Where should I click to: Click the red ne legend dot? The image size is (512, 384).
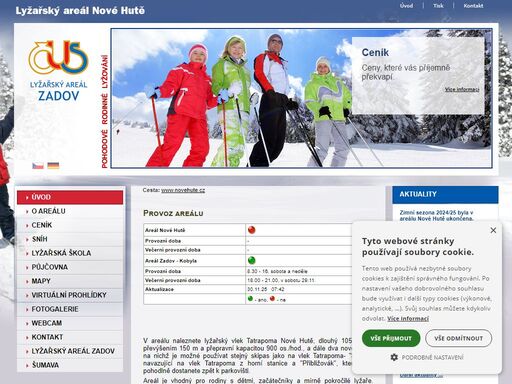tap(272, 298)
